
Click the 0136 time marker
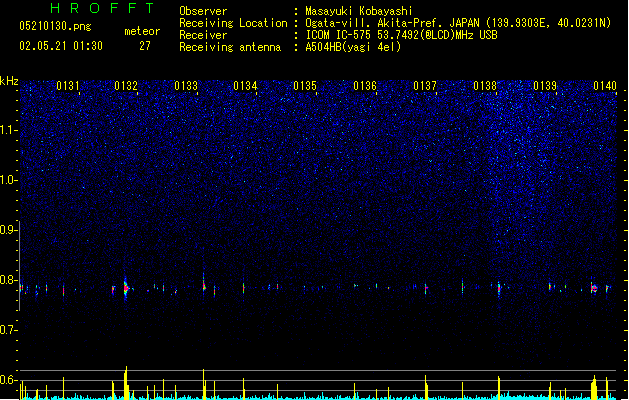(365, 86)
